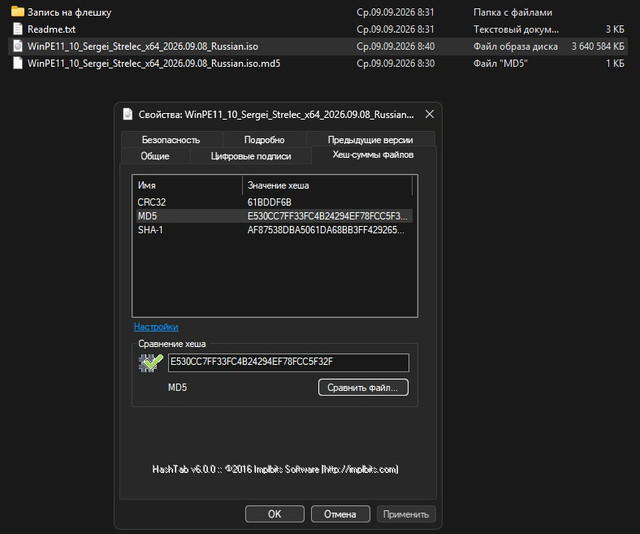Screen dimensions: 640x534
Task: Click the Папка с файлами type cell
Action: [x=513, y=12]
